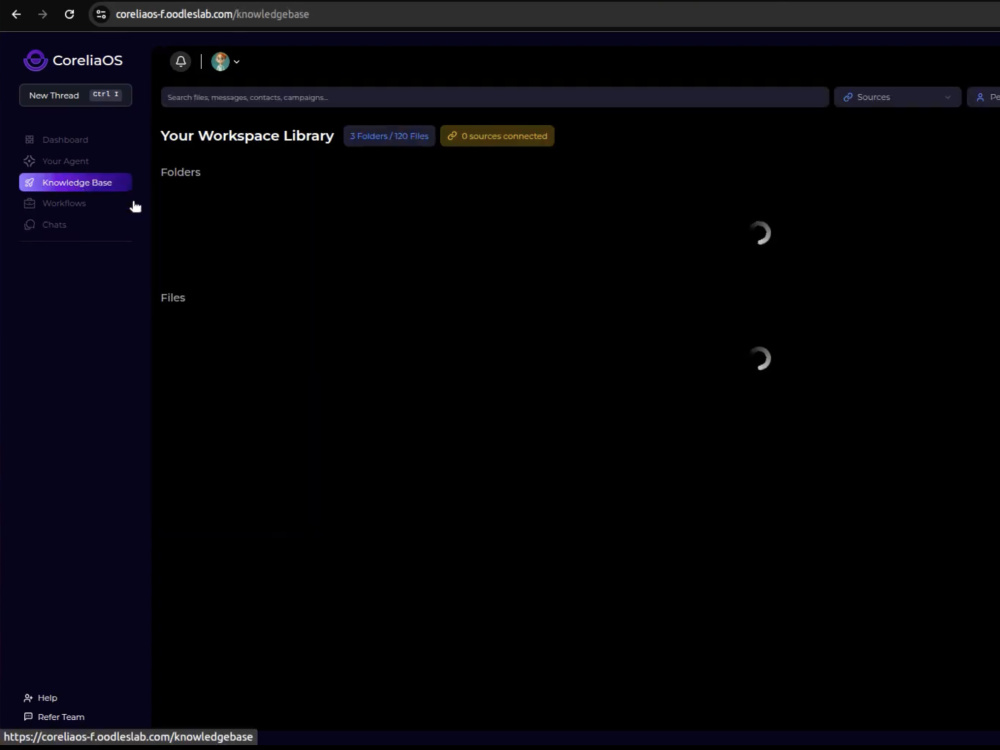1000x750 pixels.
Task: Click the CoreliaOS brand name
Action: pyautogui.click(x=87, y=61)
